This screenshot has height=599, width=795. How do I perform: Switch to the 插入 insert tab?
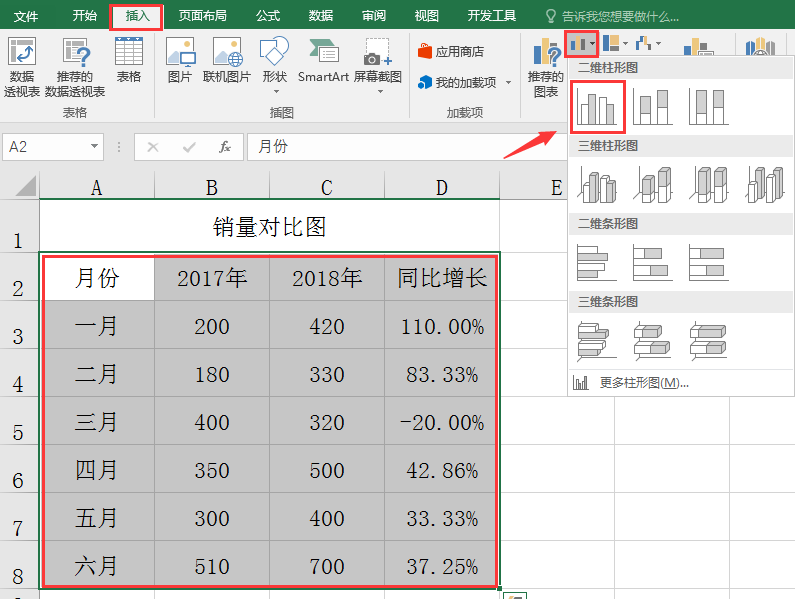(137, 16)
